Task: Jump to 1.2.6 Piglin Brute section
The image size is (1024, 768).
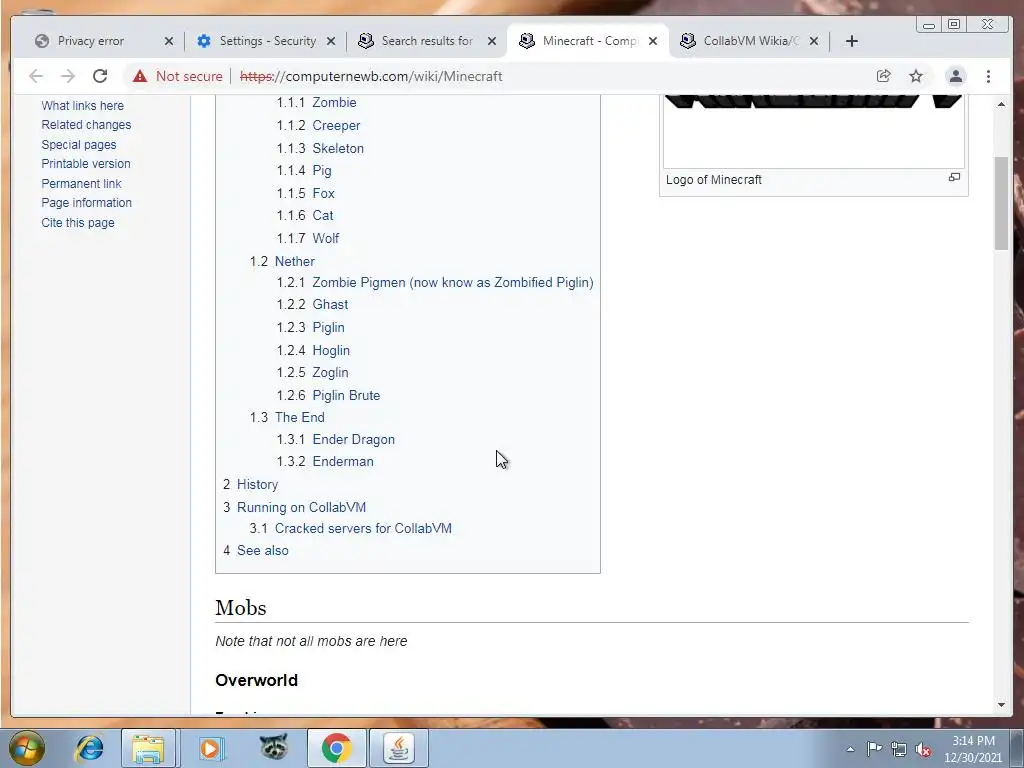Action: 328,396
